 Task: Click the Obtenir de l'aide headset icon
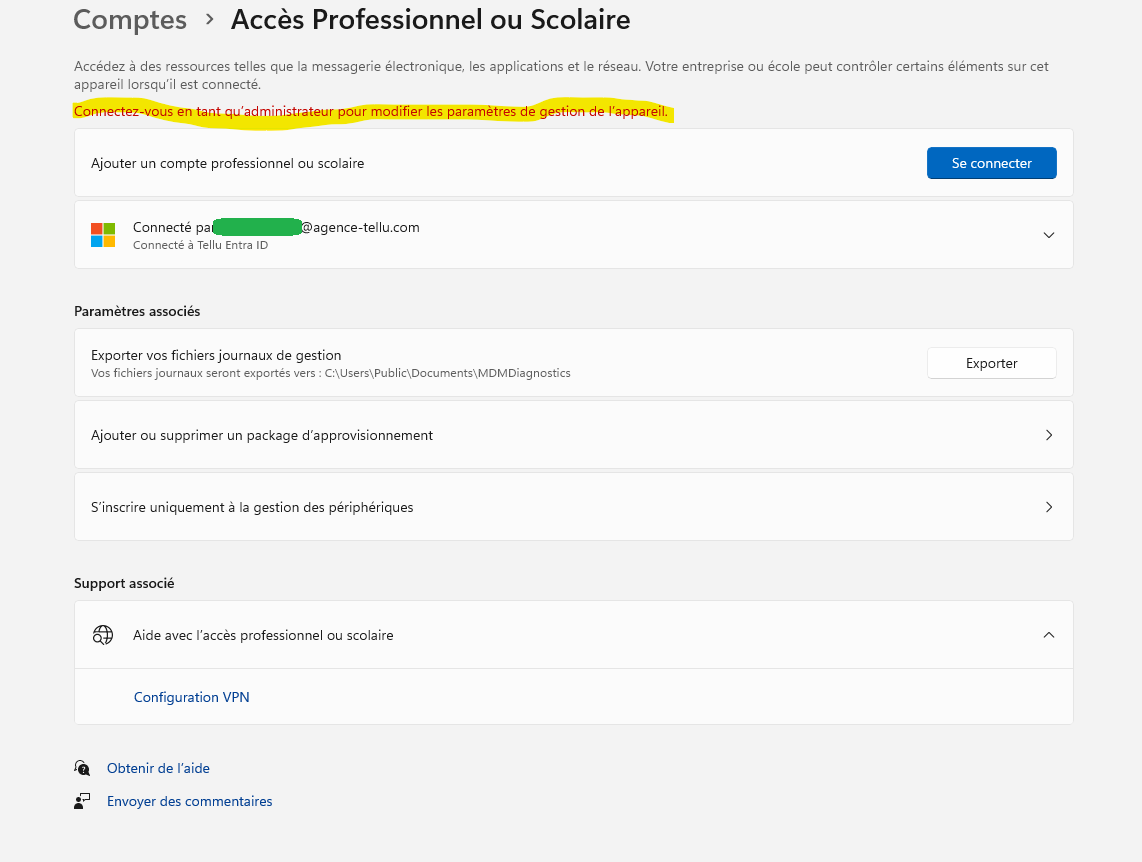point(82,768)
